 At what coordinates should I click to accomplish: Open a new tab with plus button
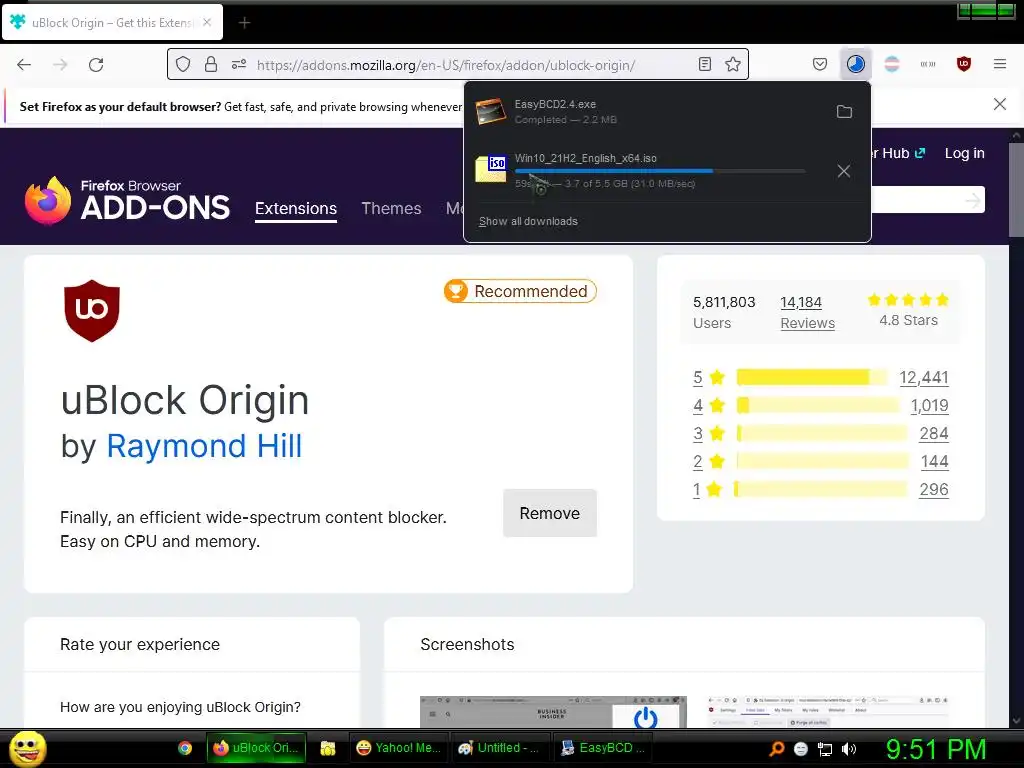(244, 23)
